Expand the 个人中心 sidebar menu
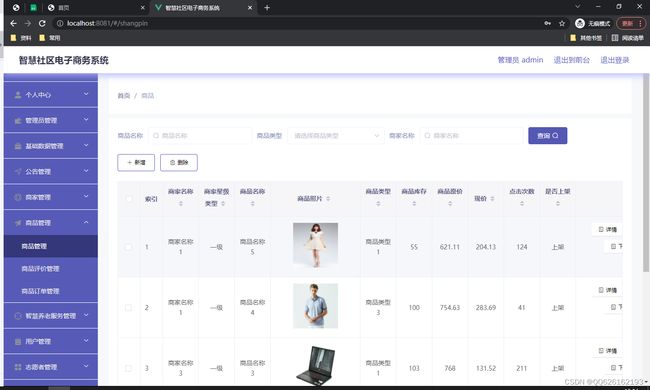The width and height of the screenshot is (650, 390). click(x=51, y=94)
